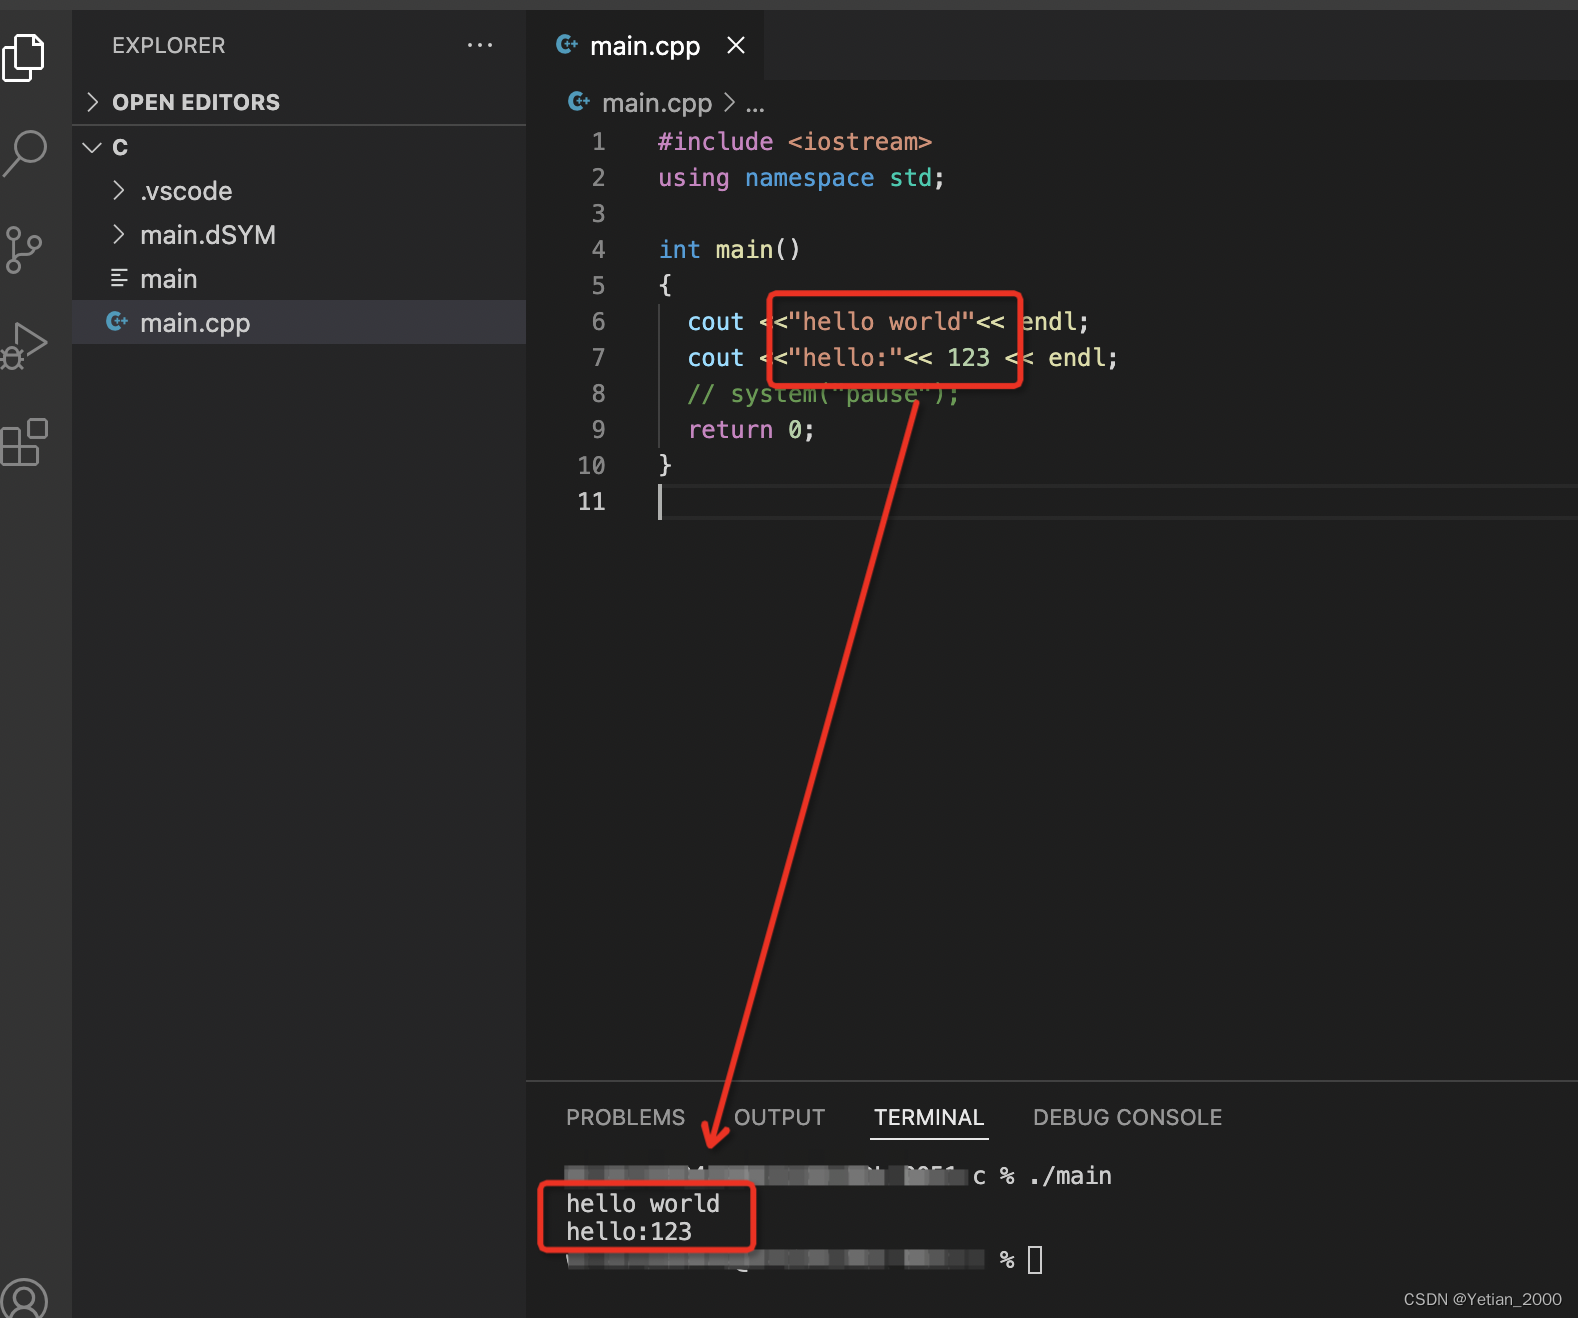Collapse the C workspace folder

299,147
